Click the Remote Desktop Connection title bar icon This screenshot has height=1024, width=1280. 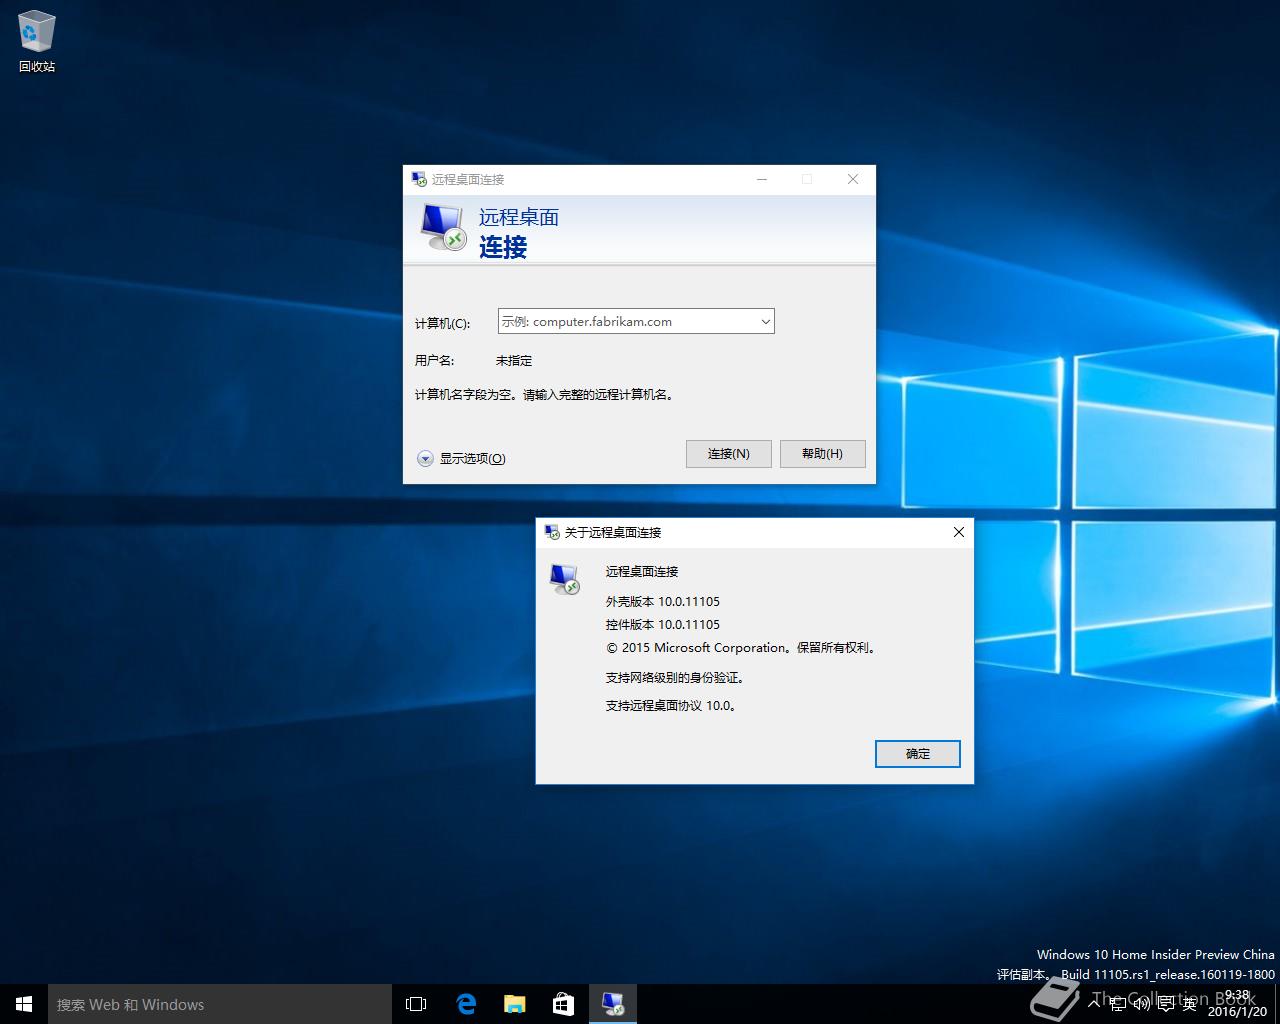(419, 179)
